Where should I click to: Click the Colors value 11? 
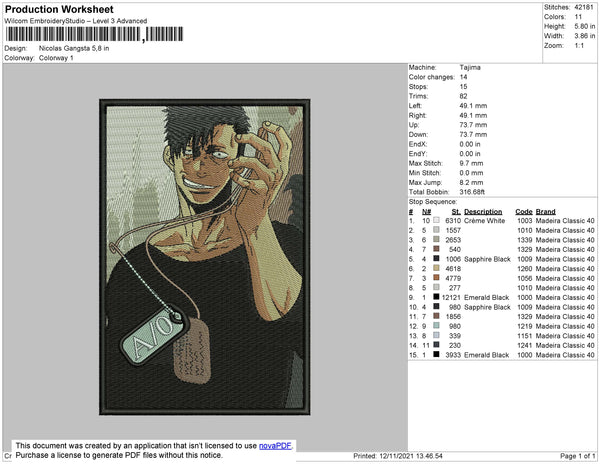point(578,17)
